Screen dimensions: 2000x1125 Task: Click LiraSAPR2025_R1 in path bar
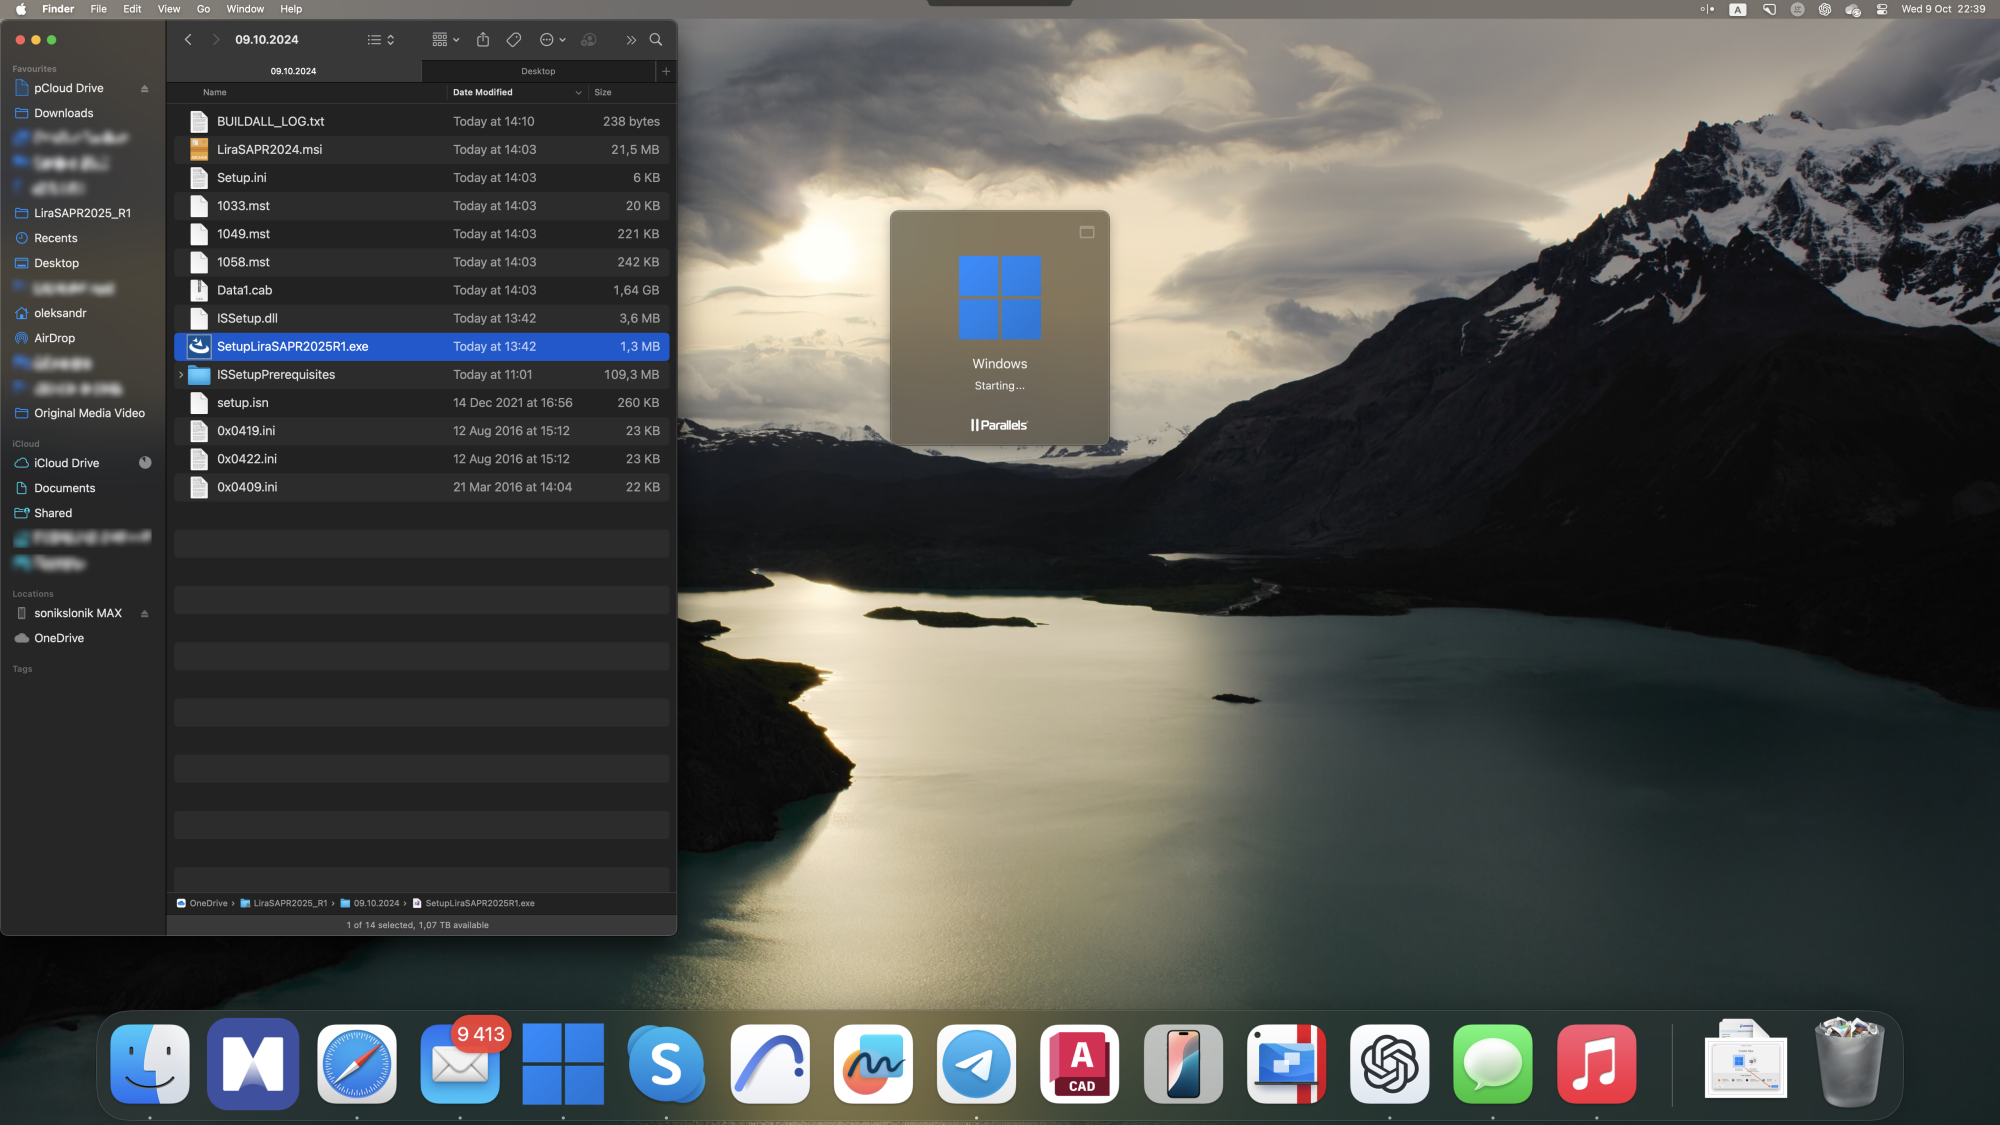(289, 903)
